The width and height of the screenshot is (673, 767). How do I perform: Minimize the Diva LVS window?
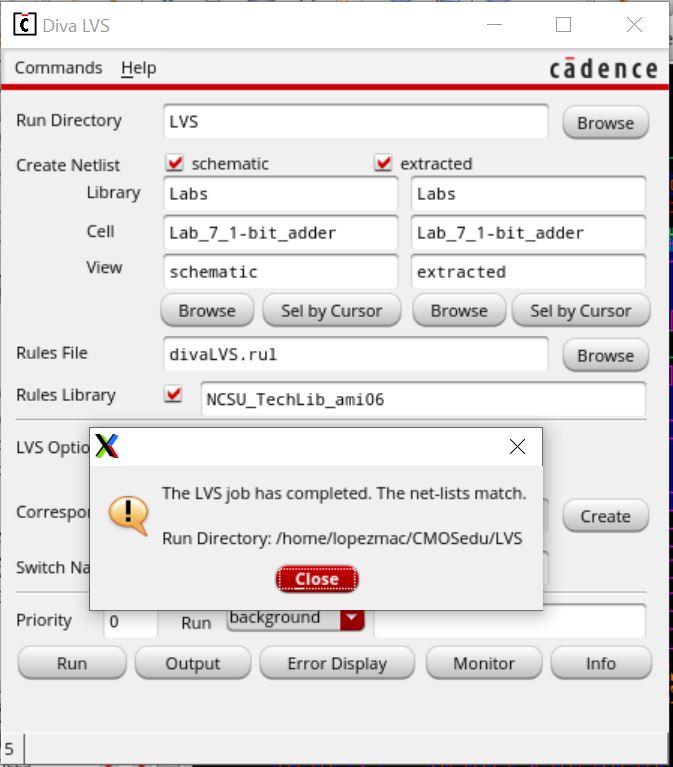(494, 24)
